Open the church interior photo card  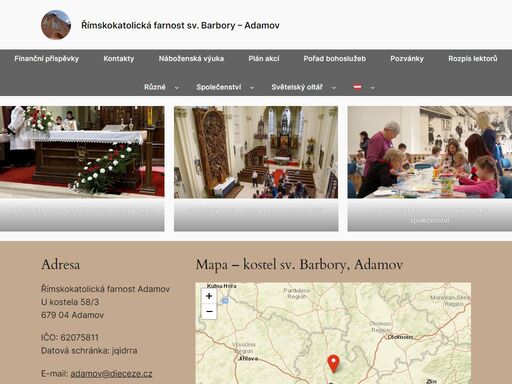[256, 168]
